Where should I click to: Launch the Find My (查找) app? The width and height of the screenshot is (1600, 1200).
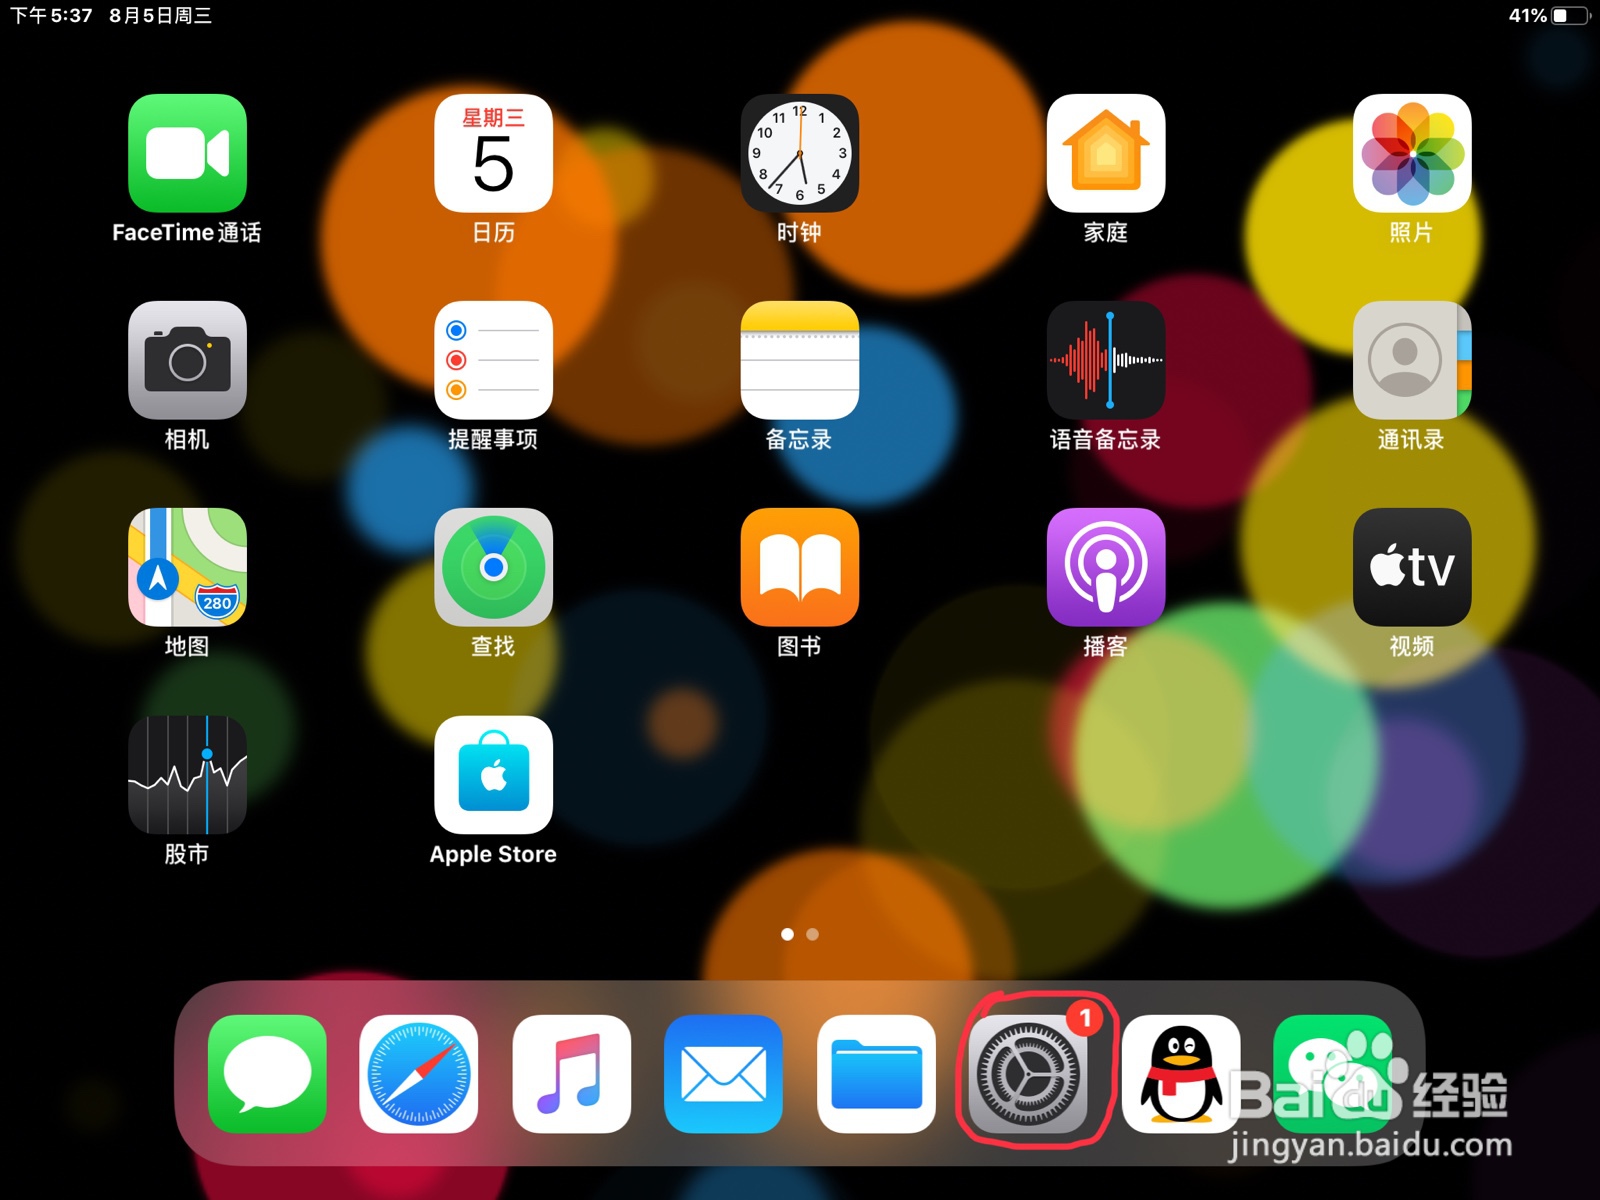click(493, 567)
